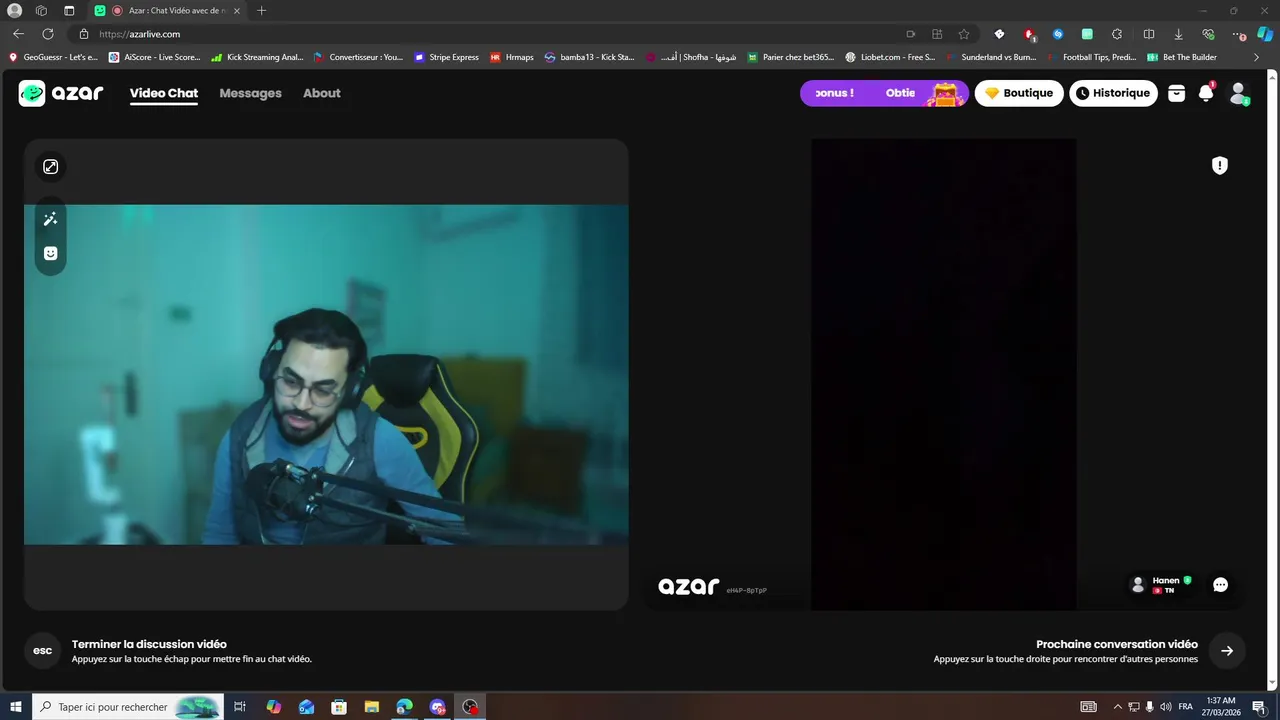Screen dimensions: 1280x720
Task: Click the Windows taskbar search box
Action: [x=127, y=707]
